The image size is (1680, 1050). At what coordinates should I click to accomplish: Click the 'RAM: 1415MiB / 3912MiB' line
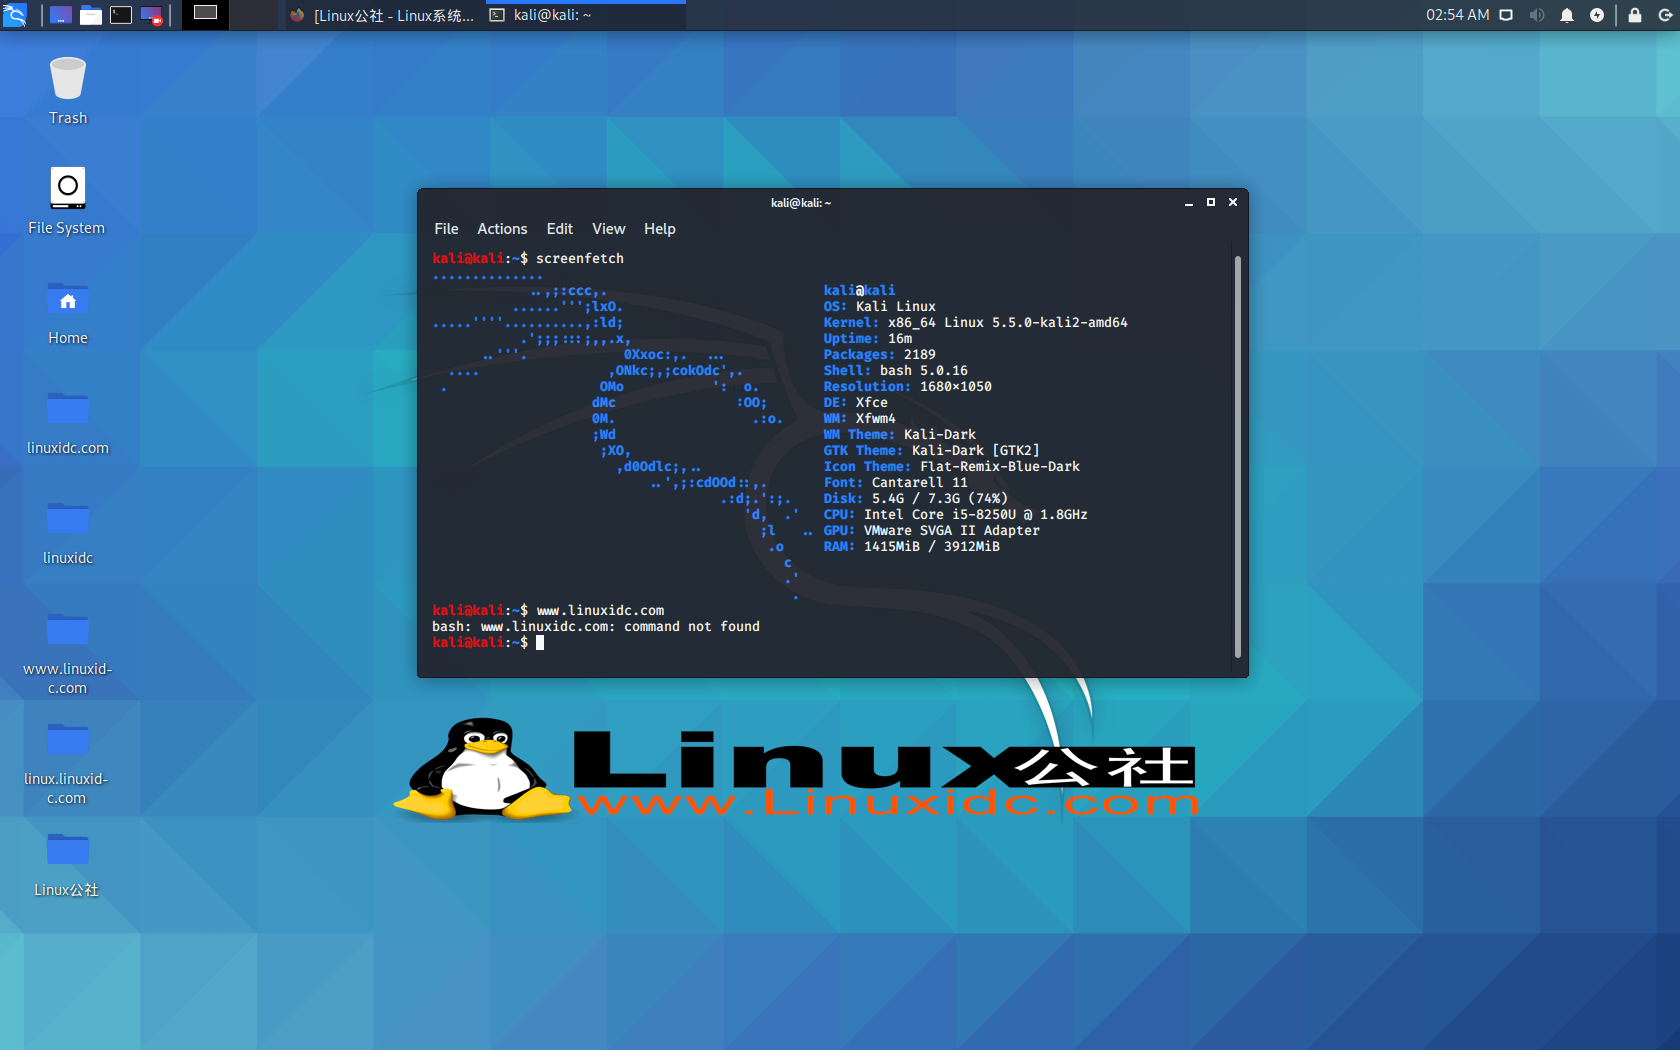[912, 547]
